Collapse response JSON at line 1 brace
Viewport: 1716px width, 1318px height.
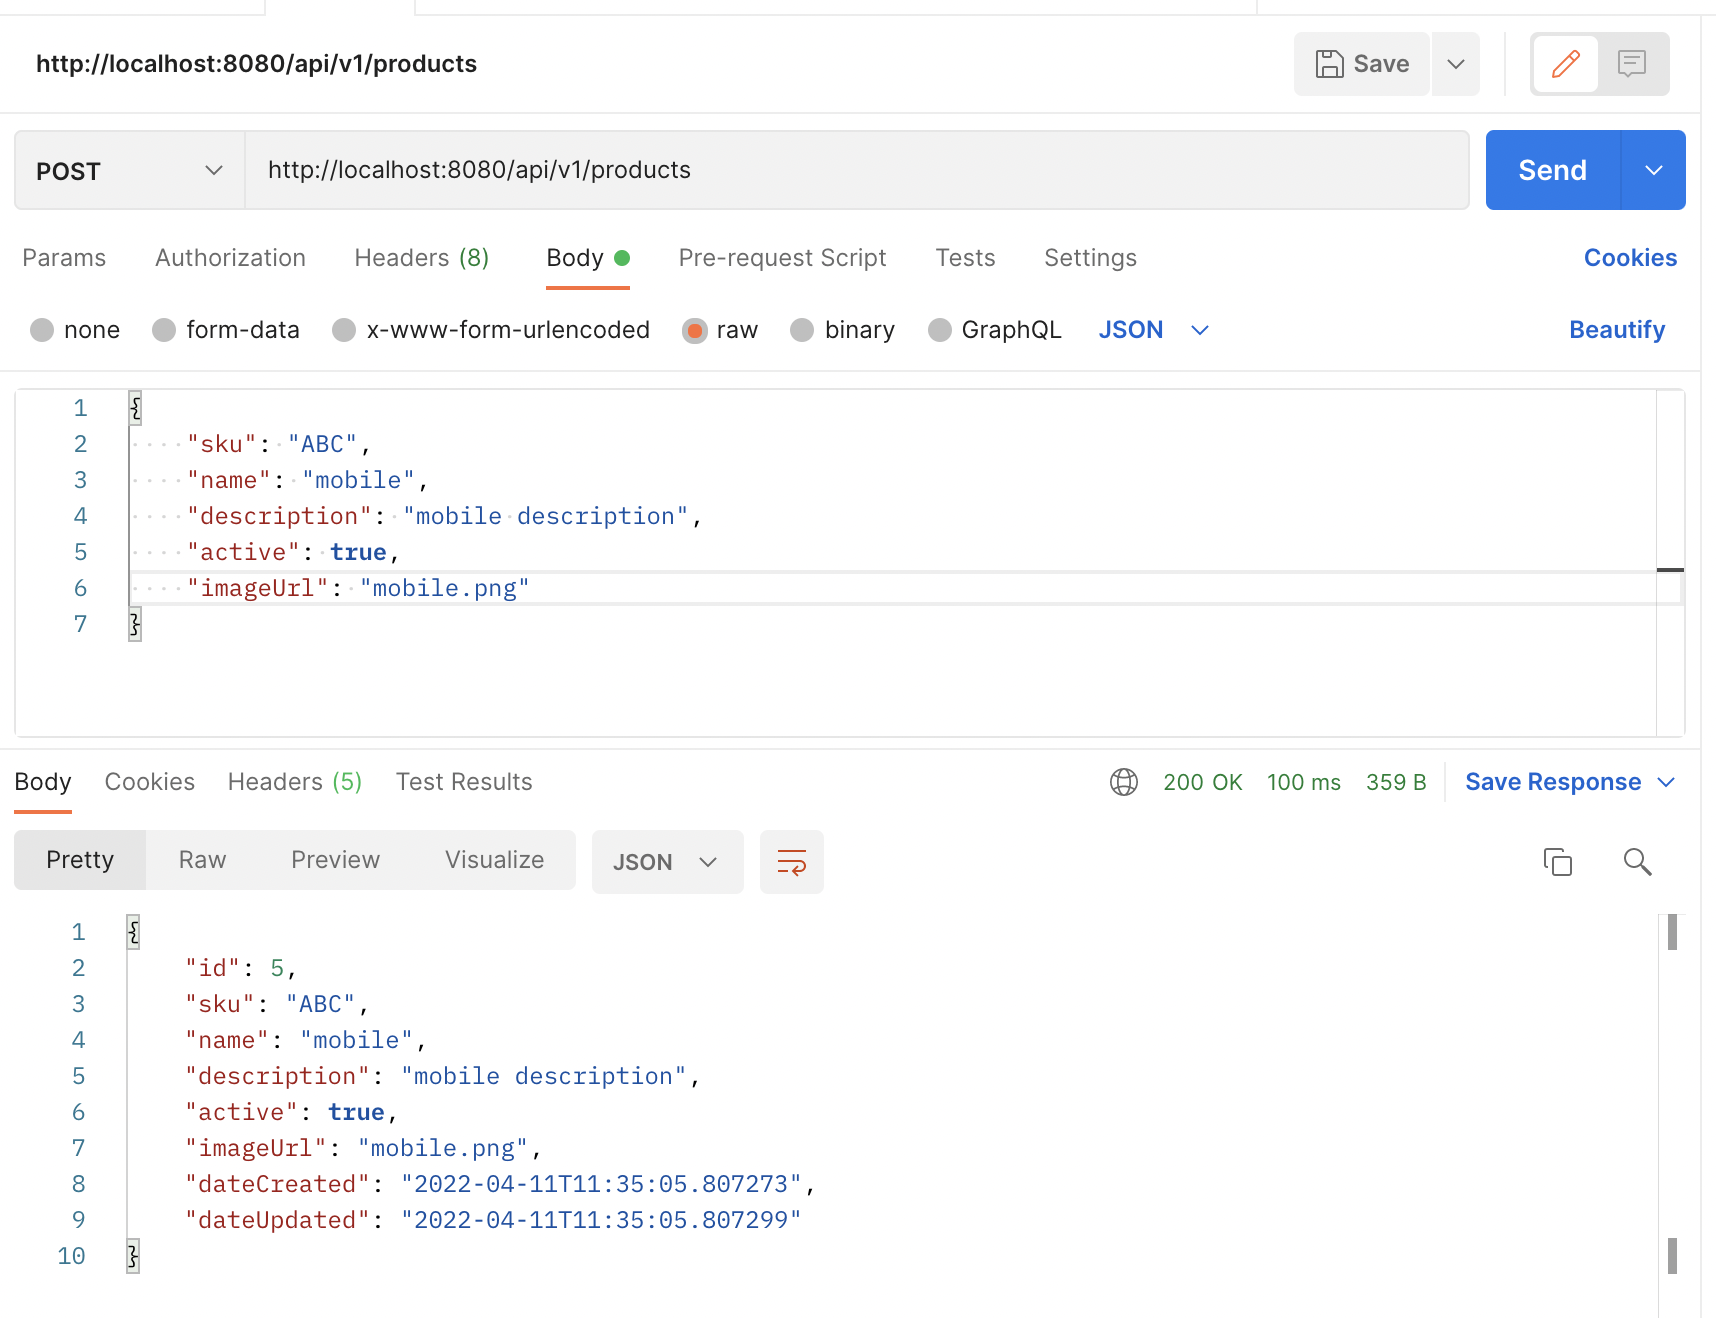[x=133, y=932]
